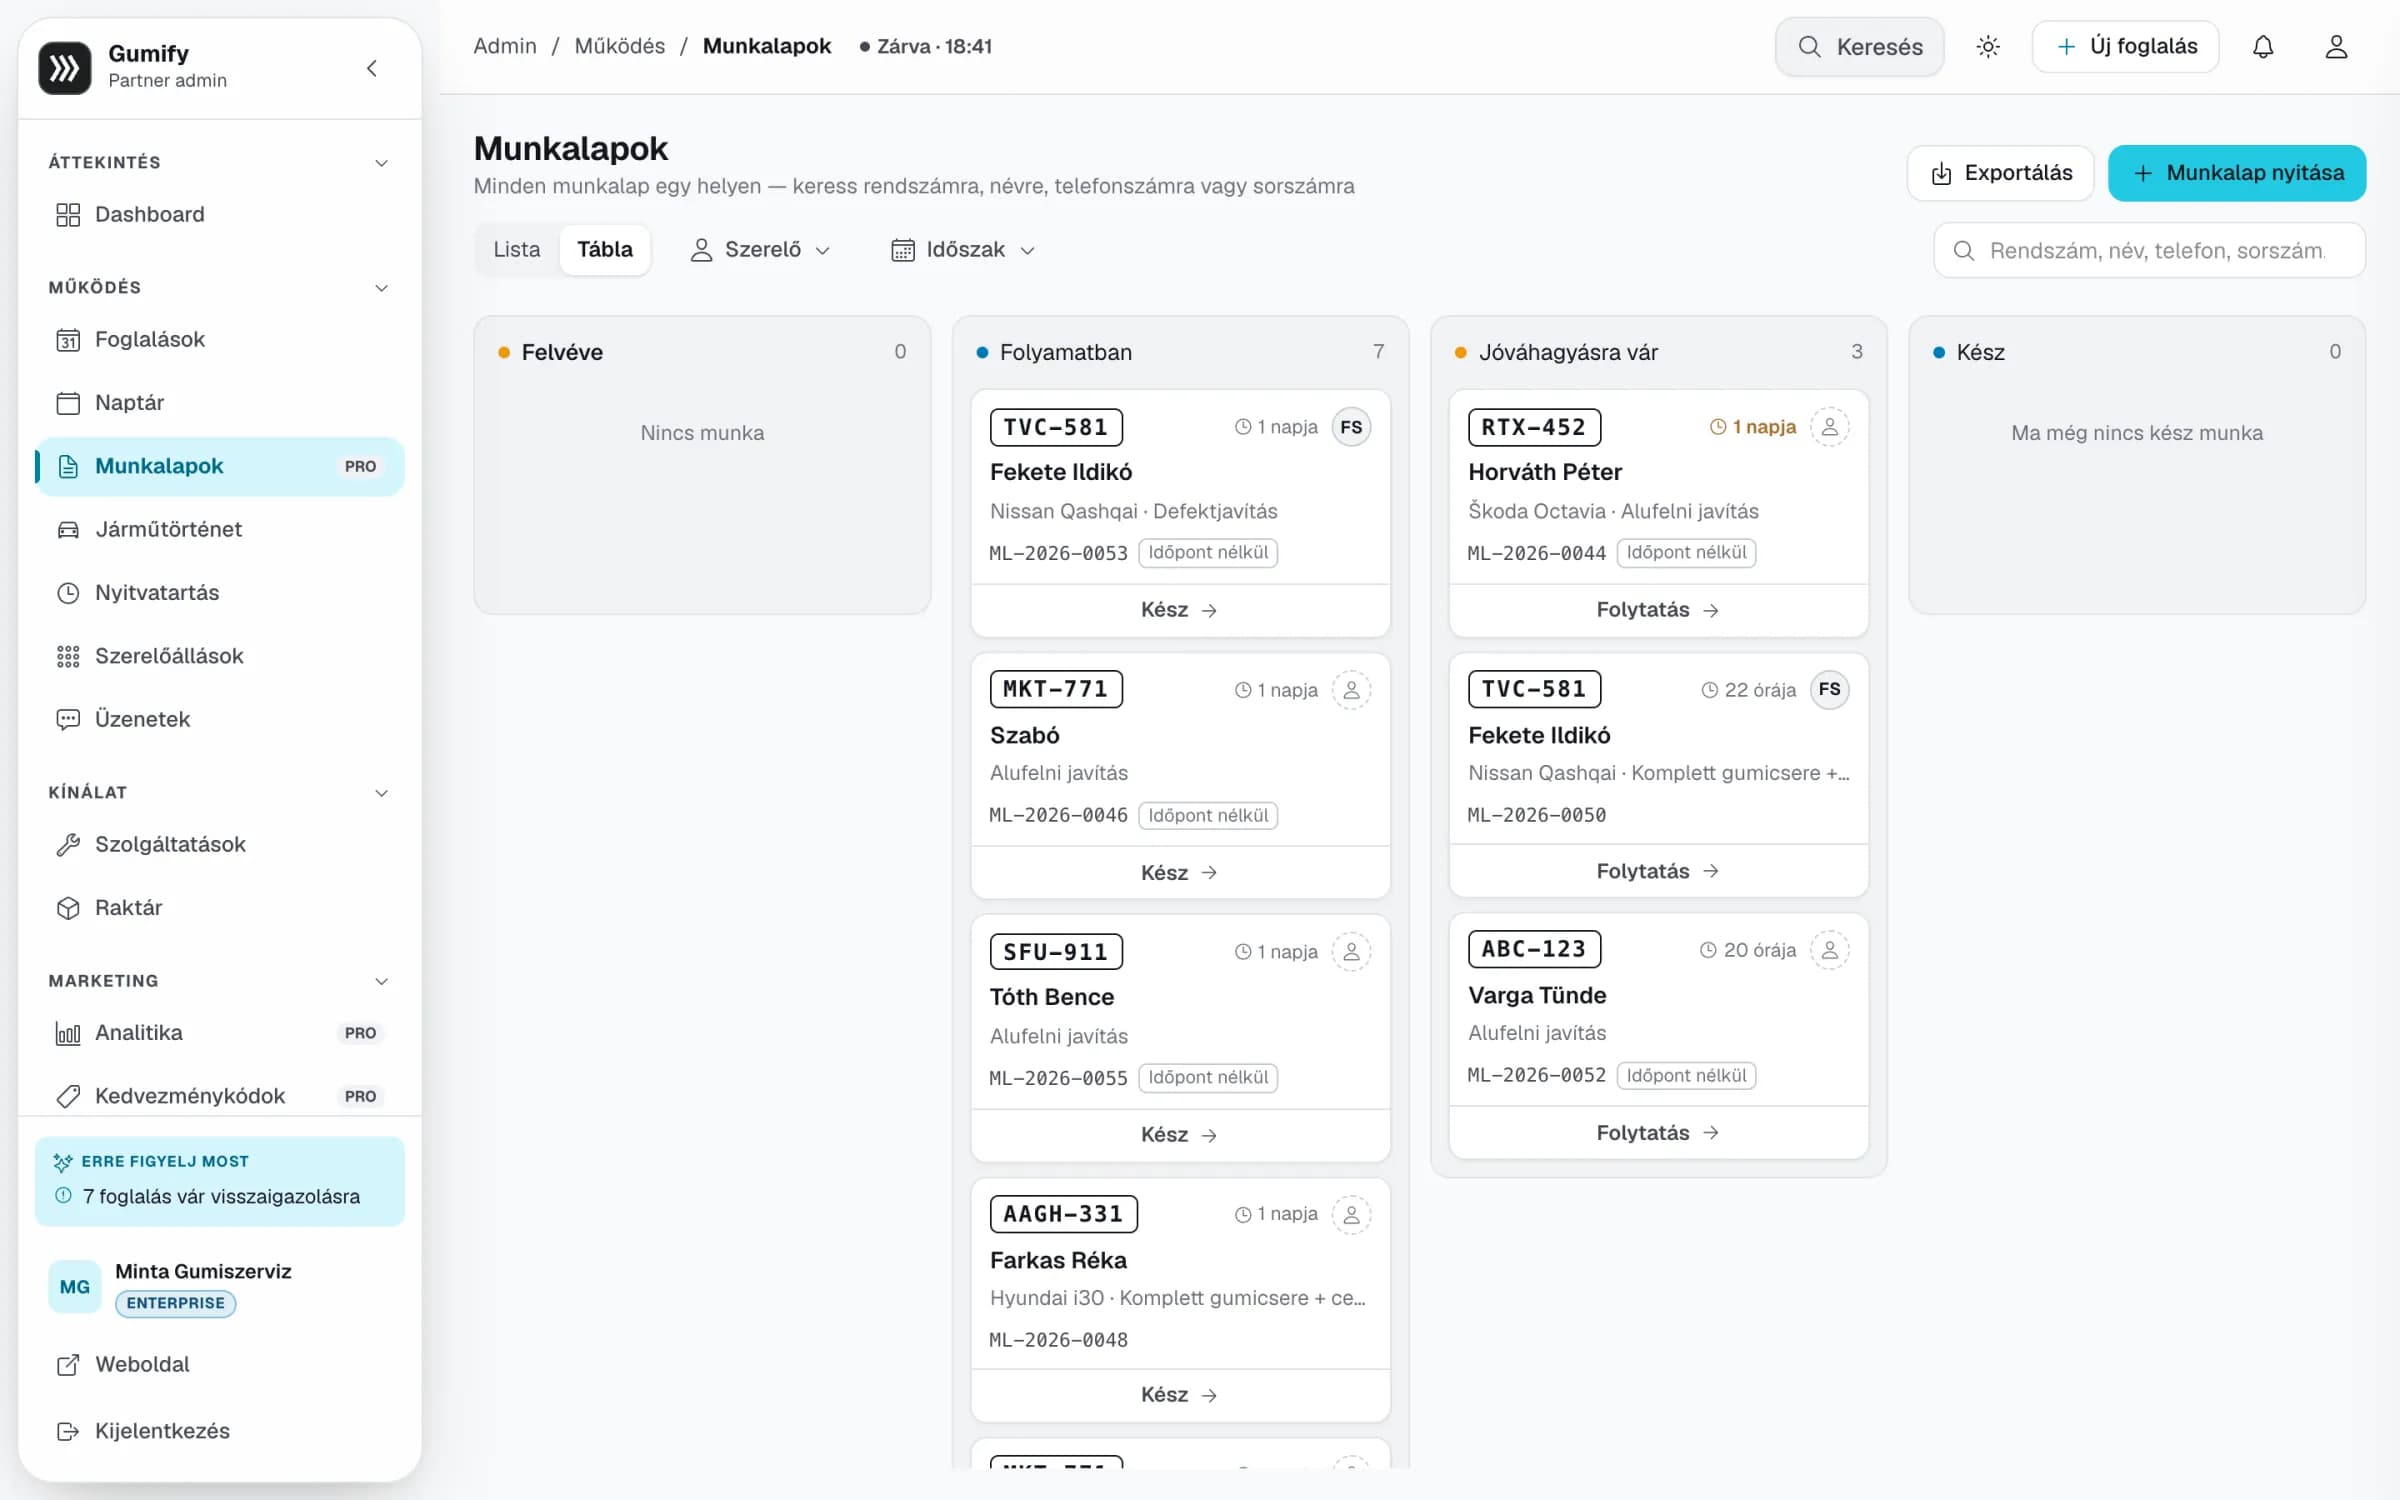
Task: Open the user profile icon in the top bar
Action: coord(2336,46)
